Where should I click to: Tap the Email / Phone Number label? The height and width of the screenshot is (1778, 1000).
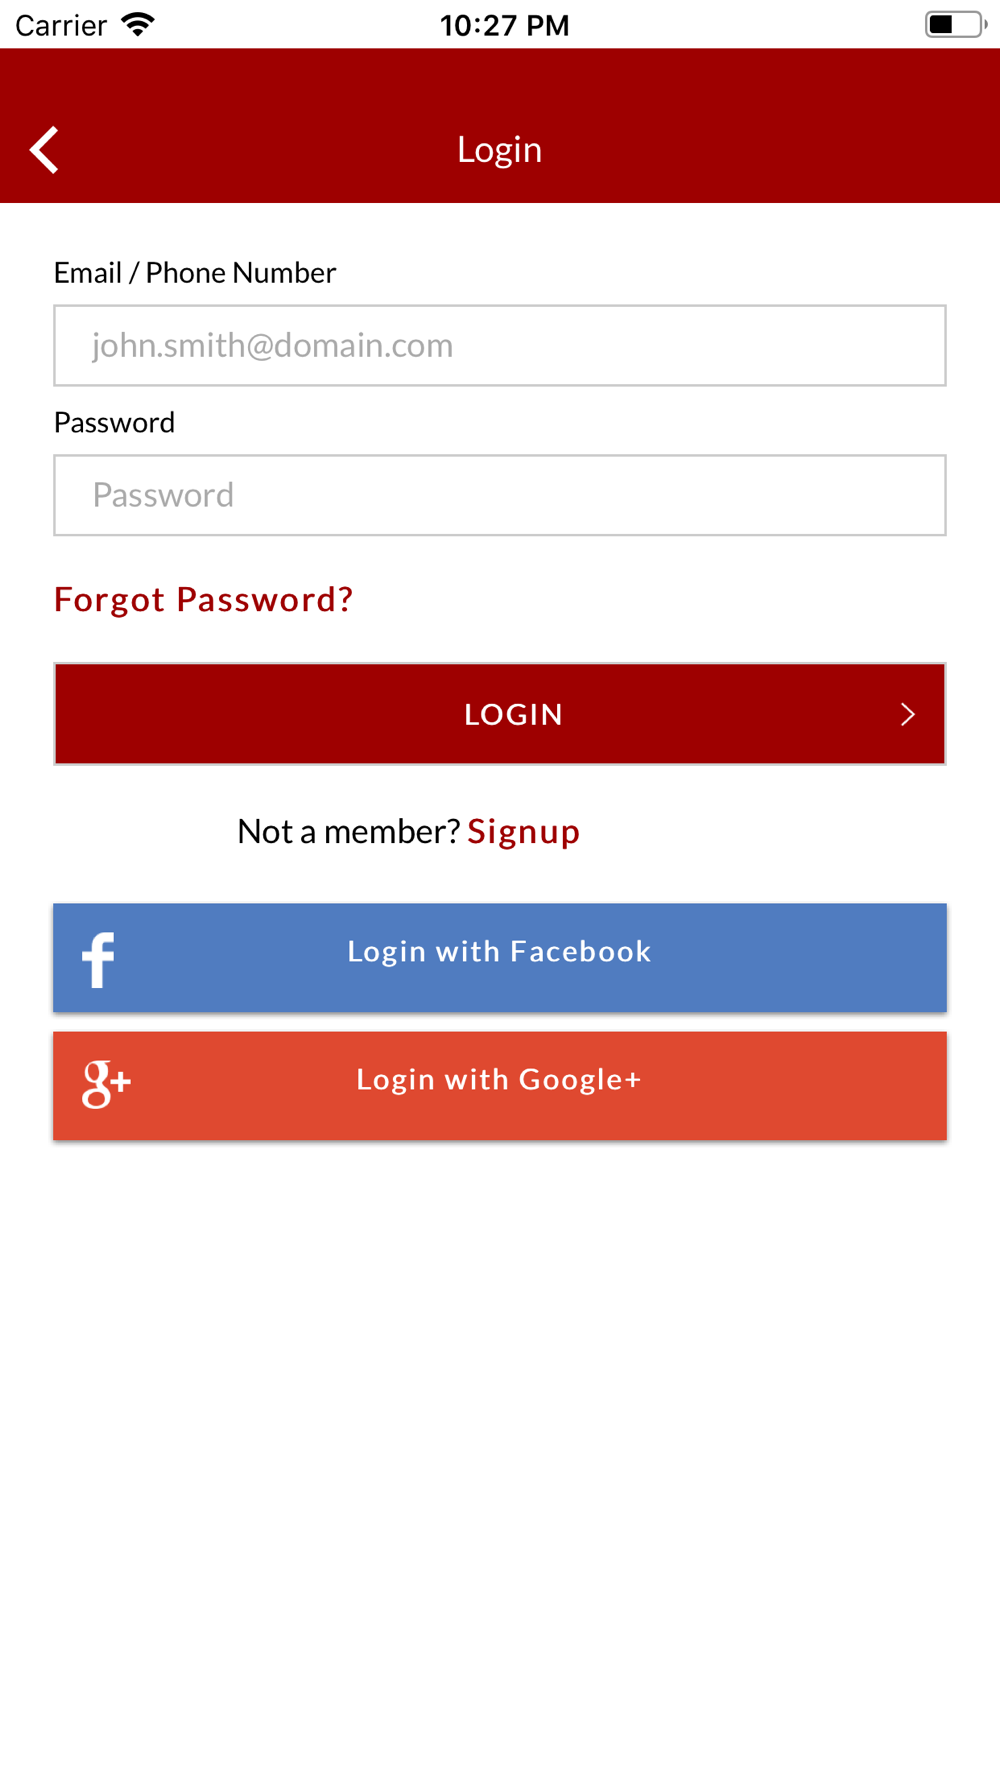pyautogui.click(x=195, y=272)
